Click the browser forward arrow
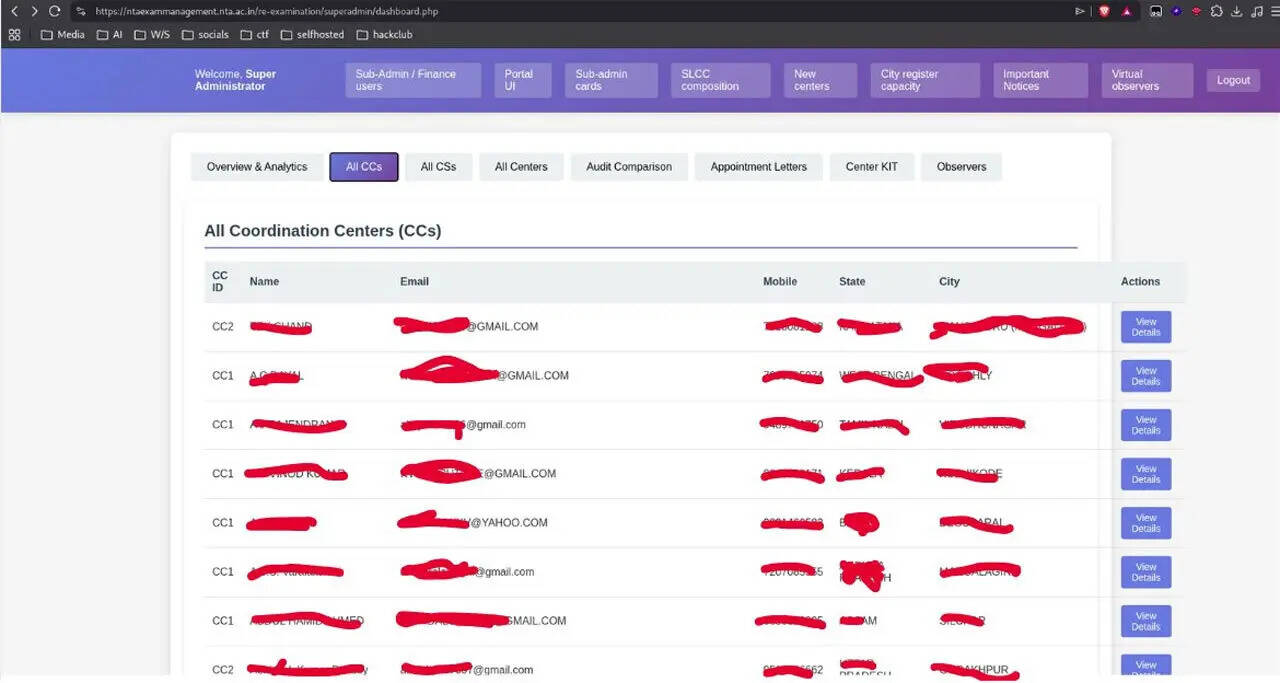 34,11
